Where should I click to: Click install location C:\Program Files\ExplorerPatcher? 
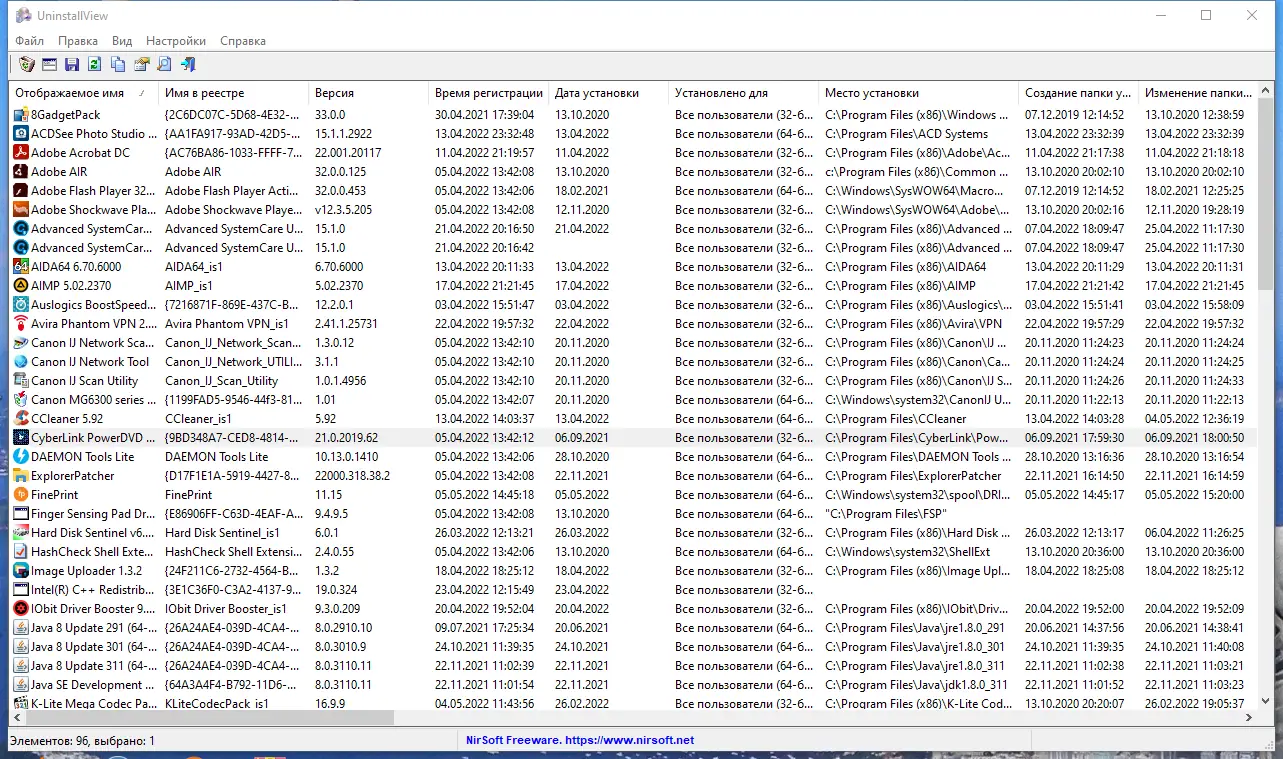913,476
